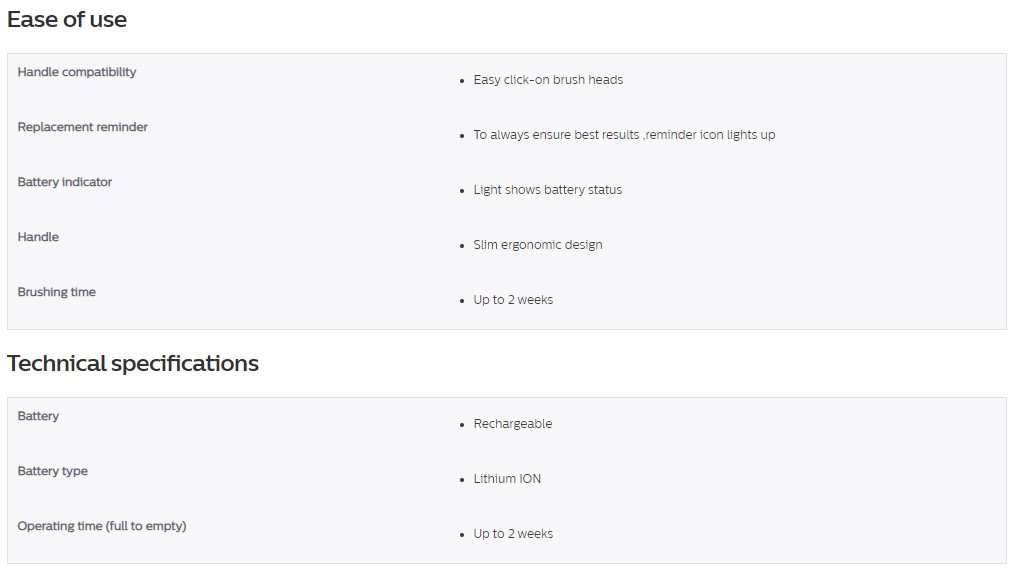
Task: Click bullet beside 'Slim ergonomic design'
Action: pos(462,246)
